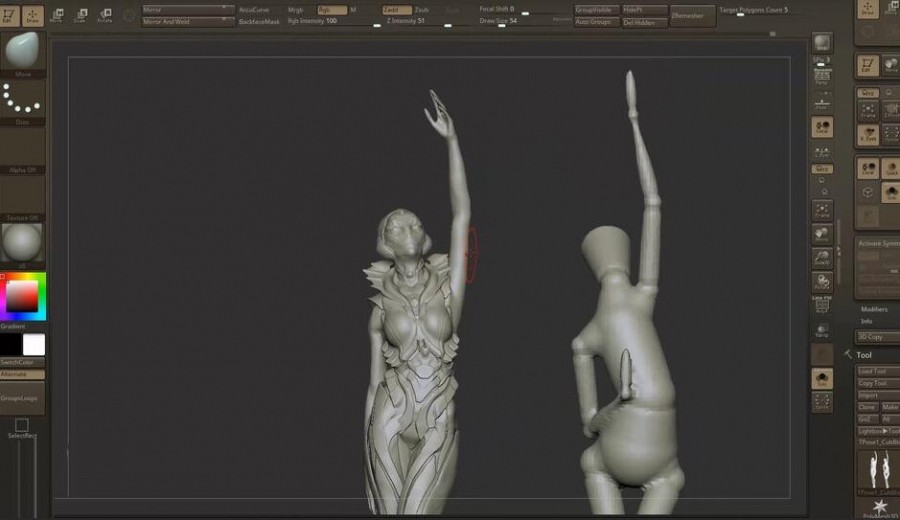Click the Zoom3D navigation icon
900x520 pixels.
822,258
